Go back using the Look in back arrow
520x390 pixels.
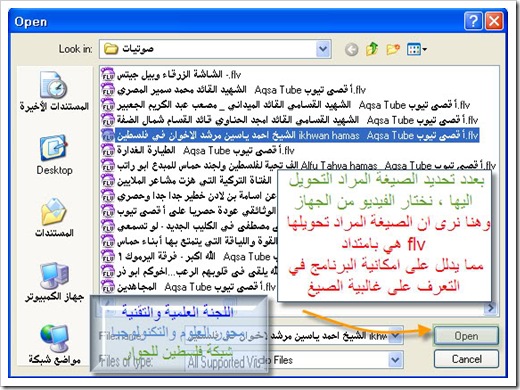[351, 50]
